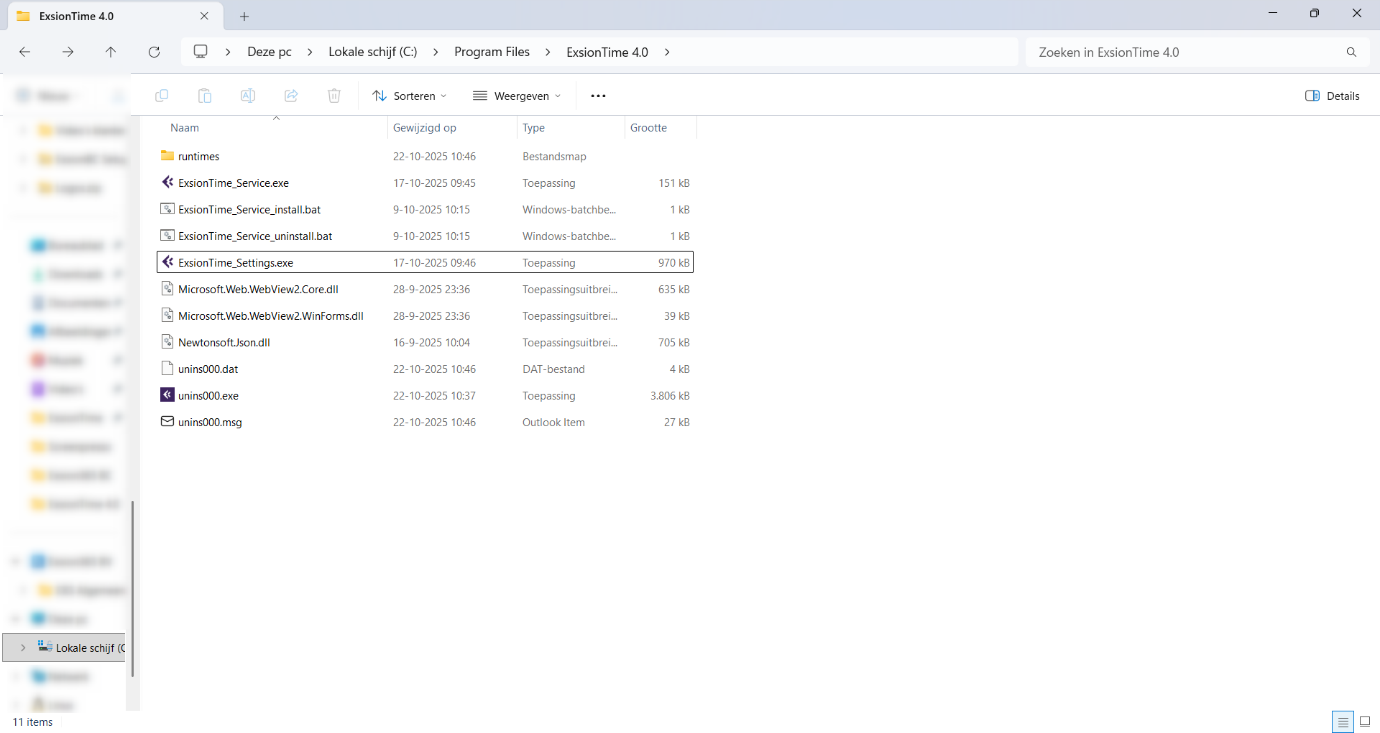The height and width of the screenshot is (733, 1380).
Task: Add a new tab
Action: (244, 16)
